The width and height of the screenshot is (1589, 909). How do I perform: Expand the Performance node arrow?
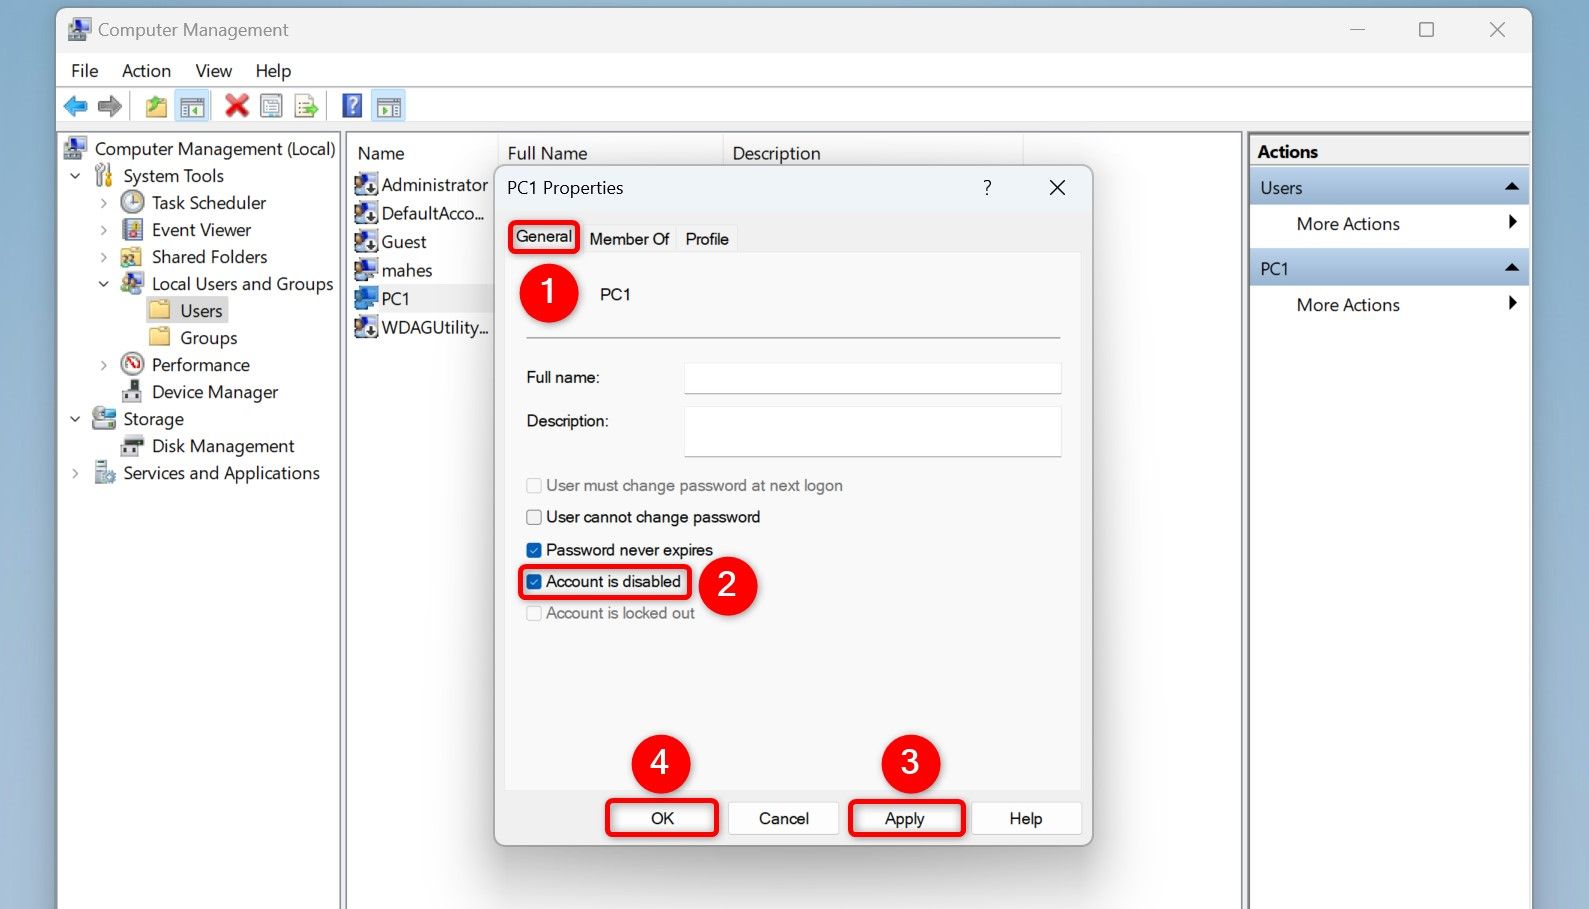[x=103, y=365]
